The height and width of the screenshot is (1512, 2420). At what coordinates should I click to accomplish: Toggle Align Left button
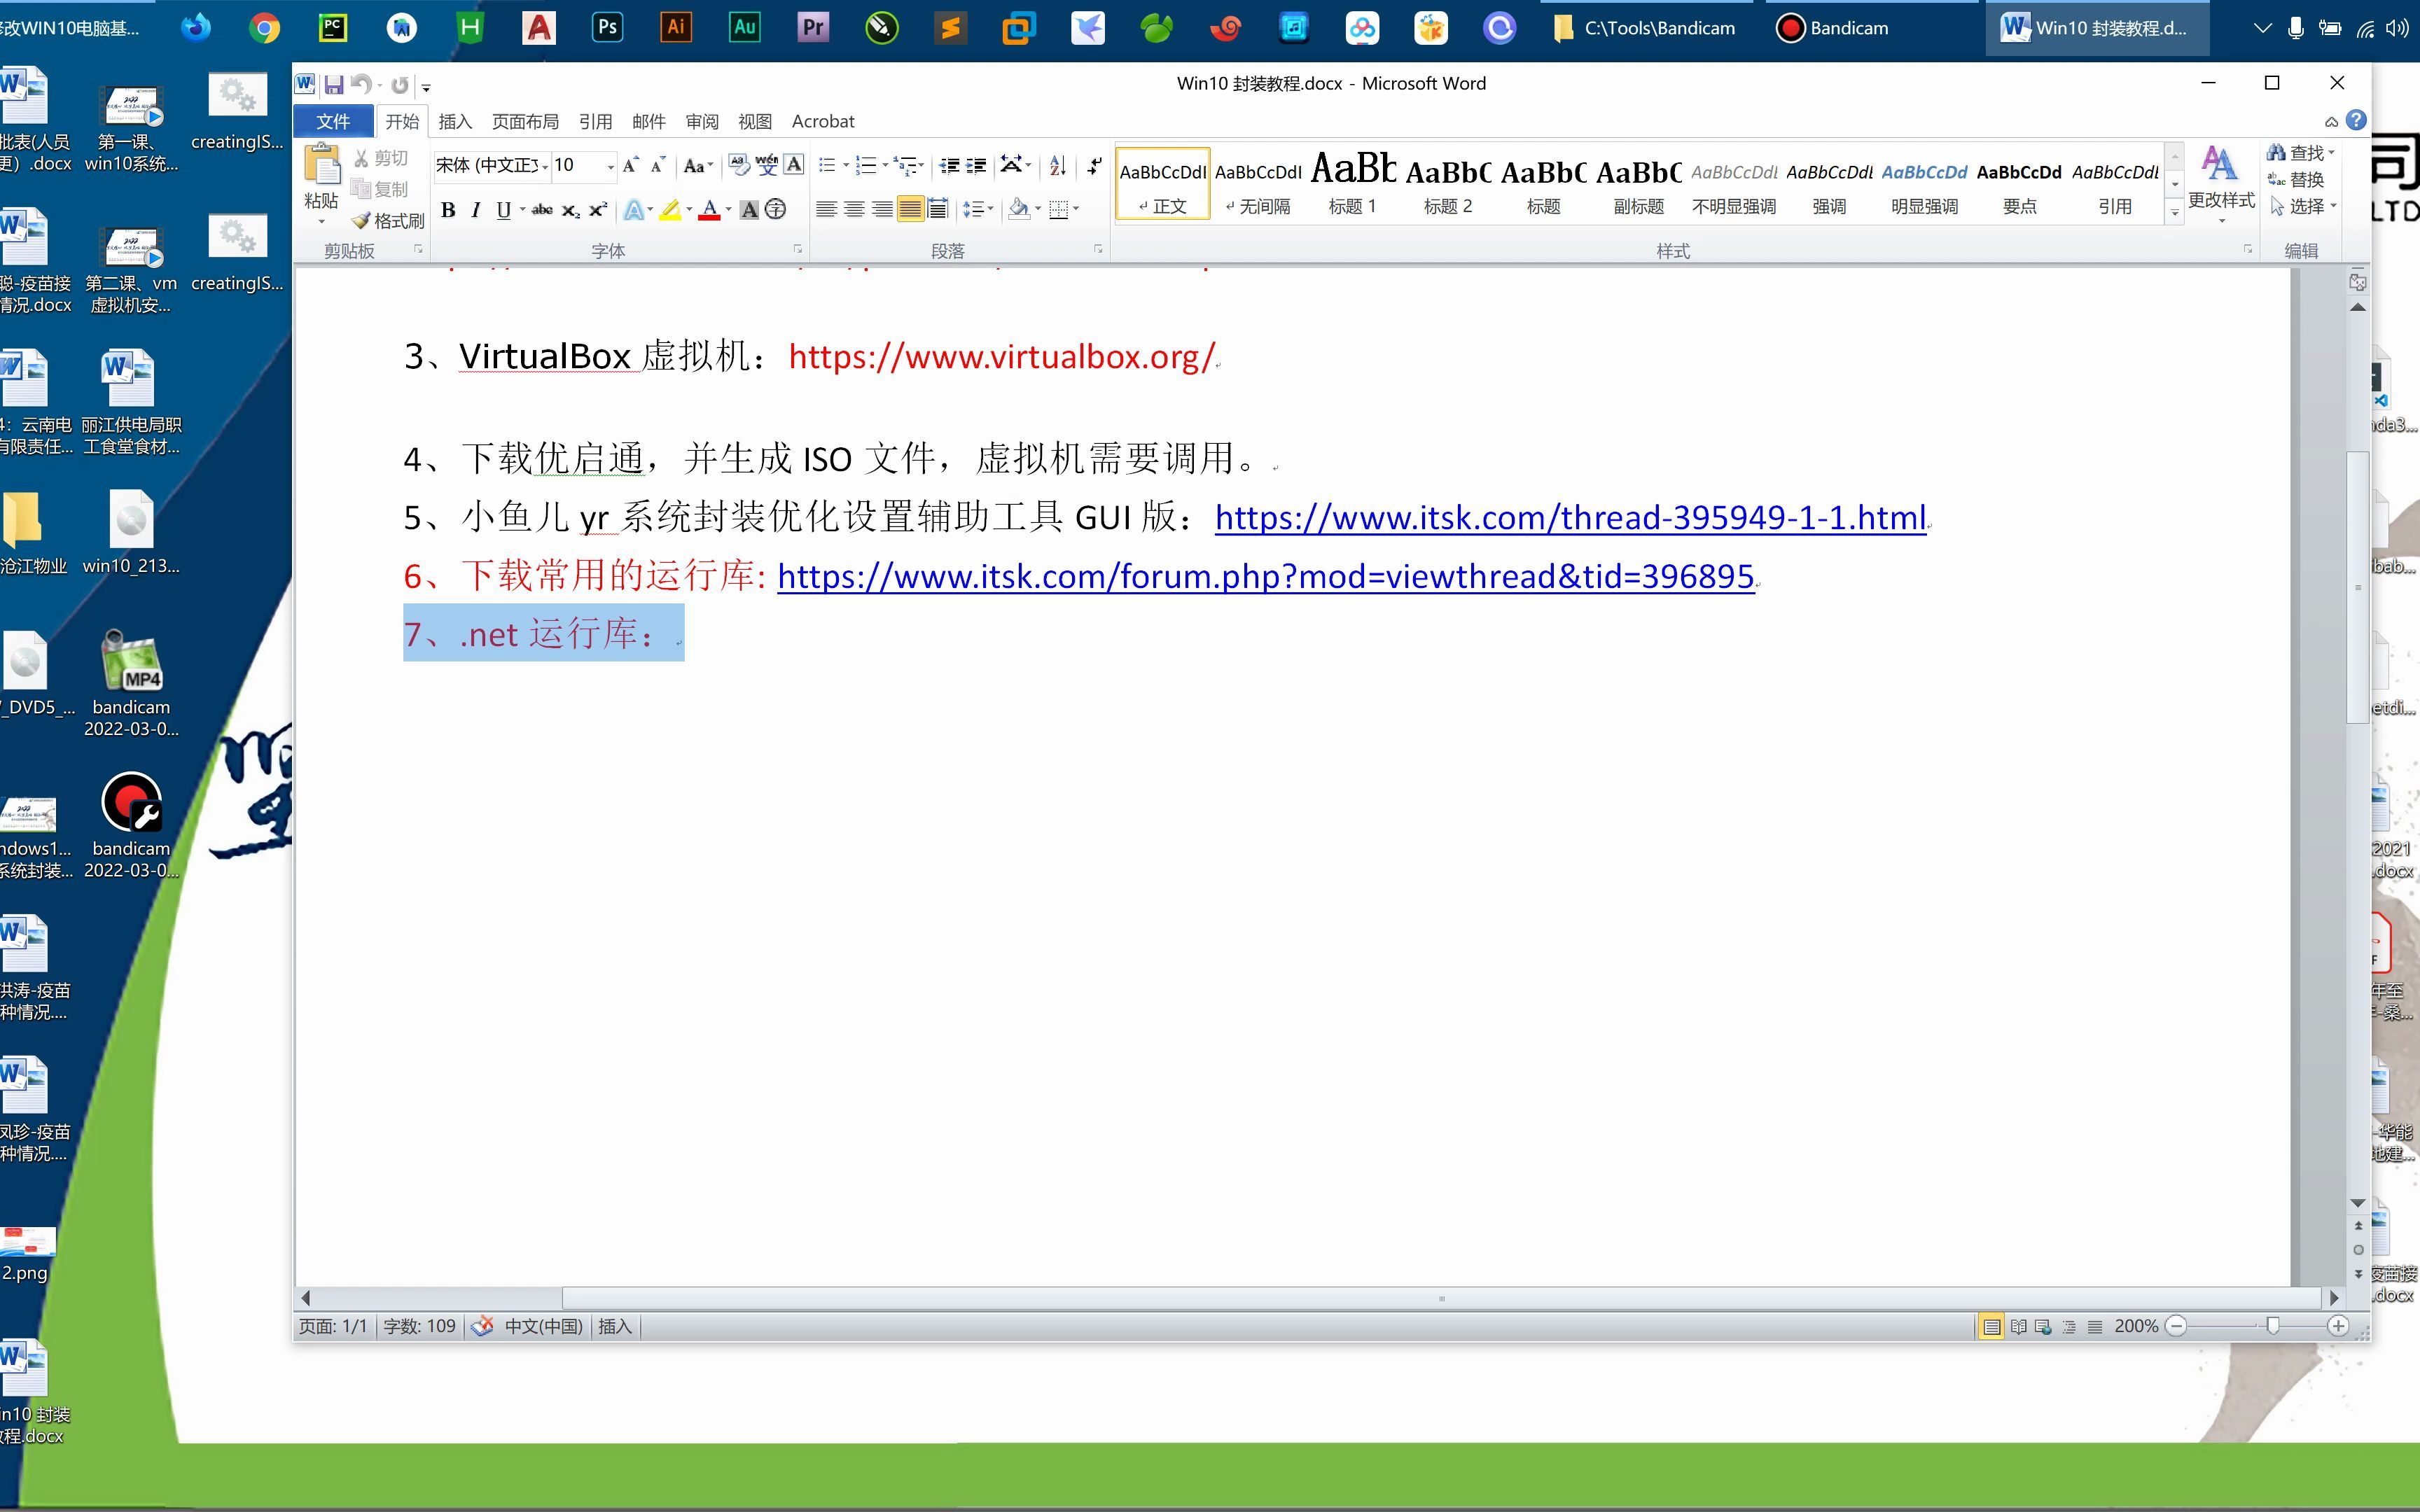(x=826, y=210)
